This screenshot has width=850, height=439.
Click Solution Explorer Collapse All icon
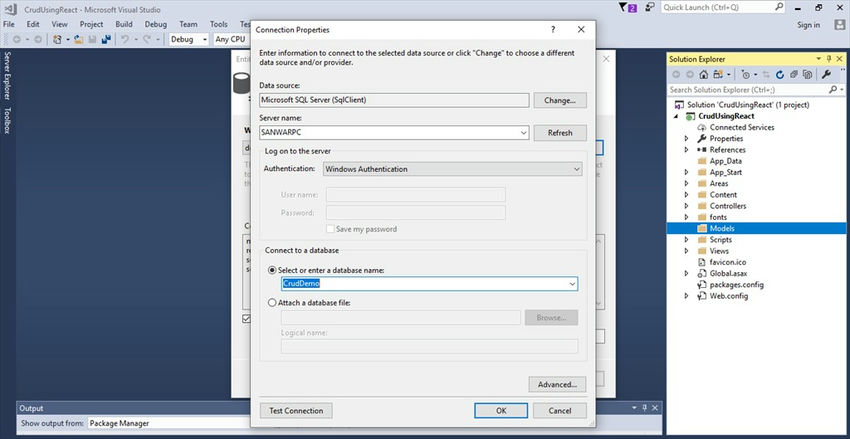tap(794, 74)
